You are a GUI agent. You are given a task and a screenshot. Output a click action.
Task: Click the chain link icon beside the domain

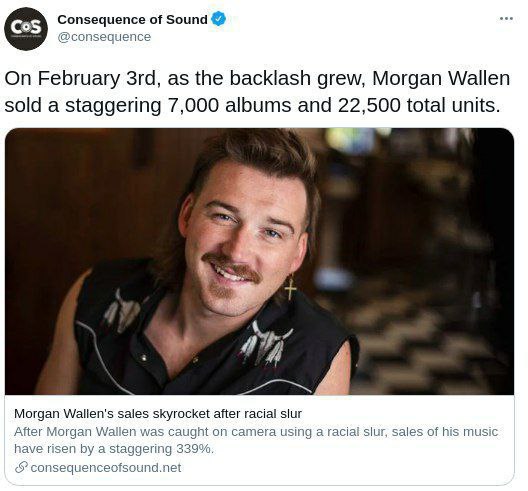(x=21, y=467)
